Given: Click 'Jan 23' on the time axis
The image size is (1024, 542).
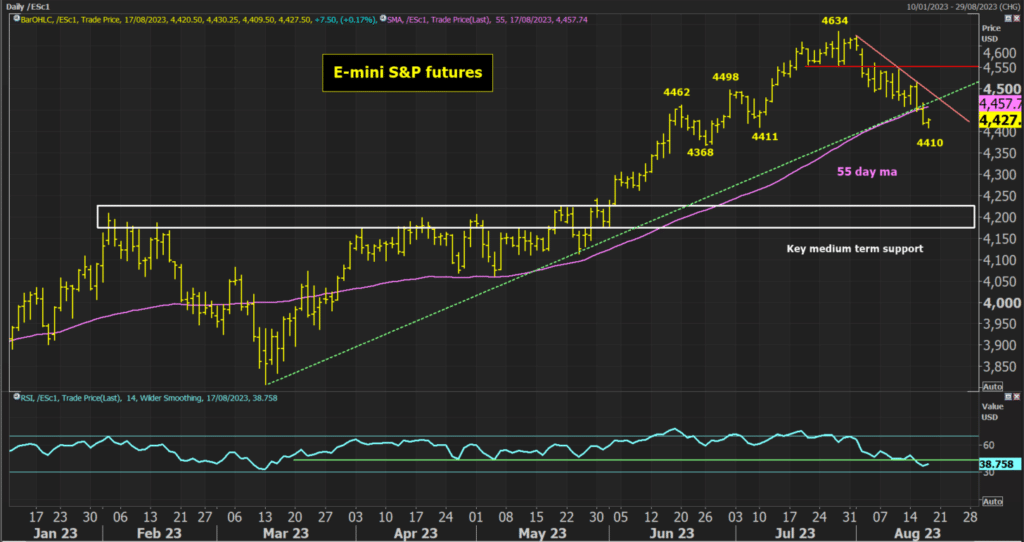Looking at the screenshot, I should tap(55, 534).
